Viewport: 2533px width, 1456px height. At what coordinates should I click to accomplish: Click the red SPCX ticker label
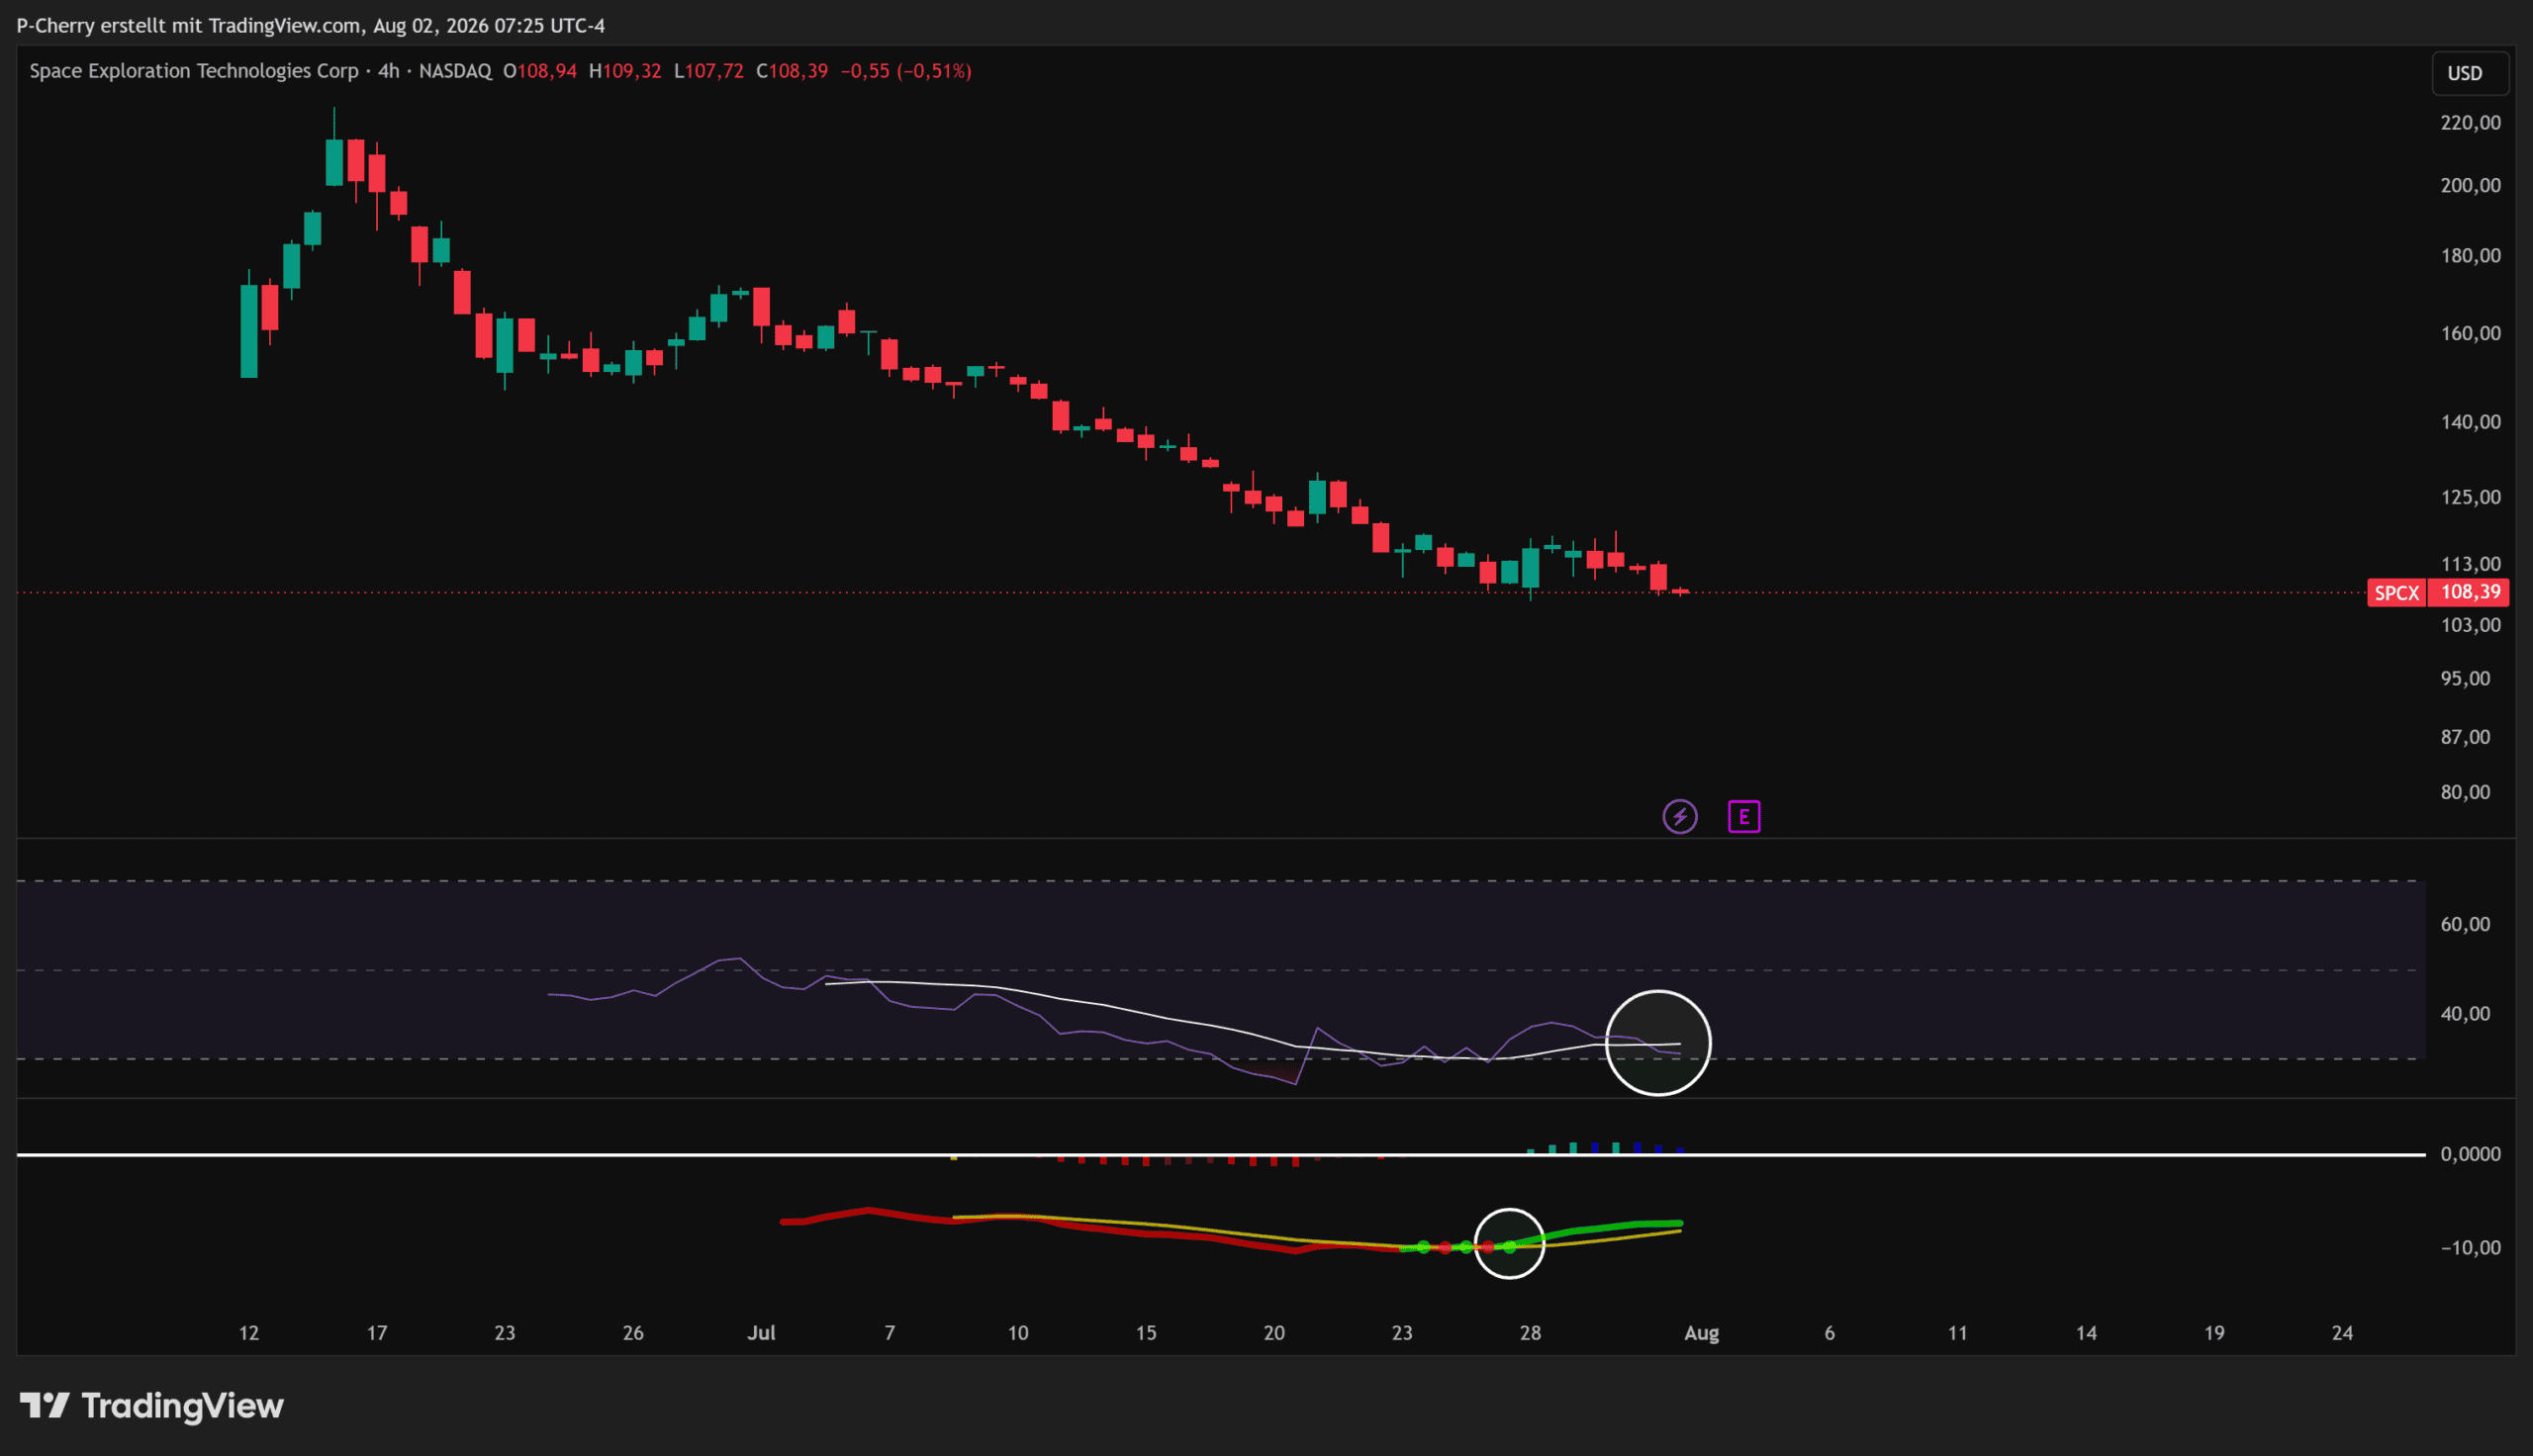pyautogui.click(x=2396, y=593)
